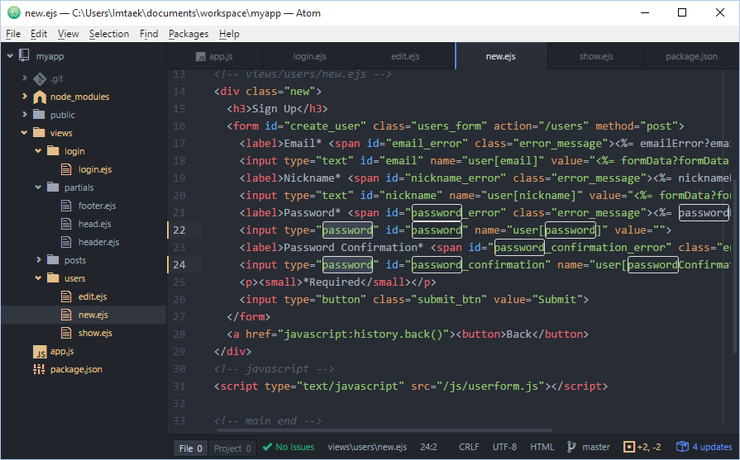Viewport: 740px width, 460px height.
Task: Expand the .git folder chevron
Action: pyautogui.click(x=25, y=78)
